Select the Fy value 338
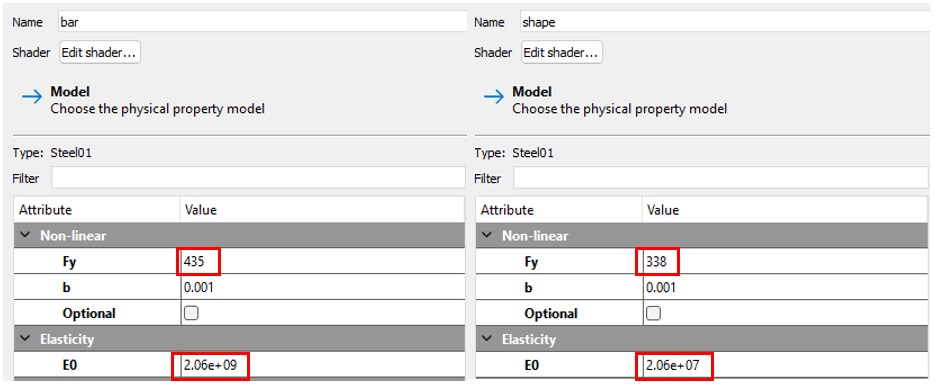Screen dimensions: 934x387 click(x=656, y=261)
